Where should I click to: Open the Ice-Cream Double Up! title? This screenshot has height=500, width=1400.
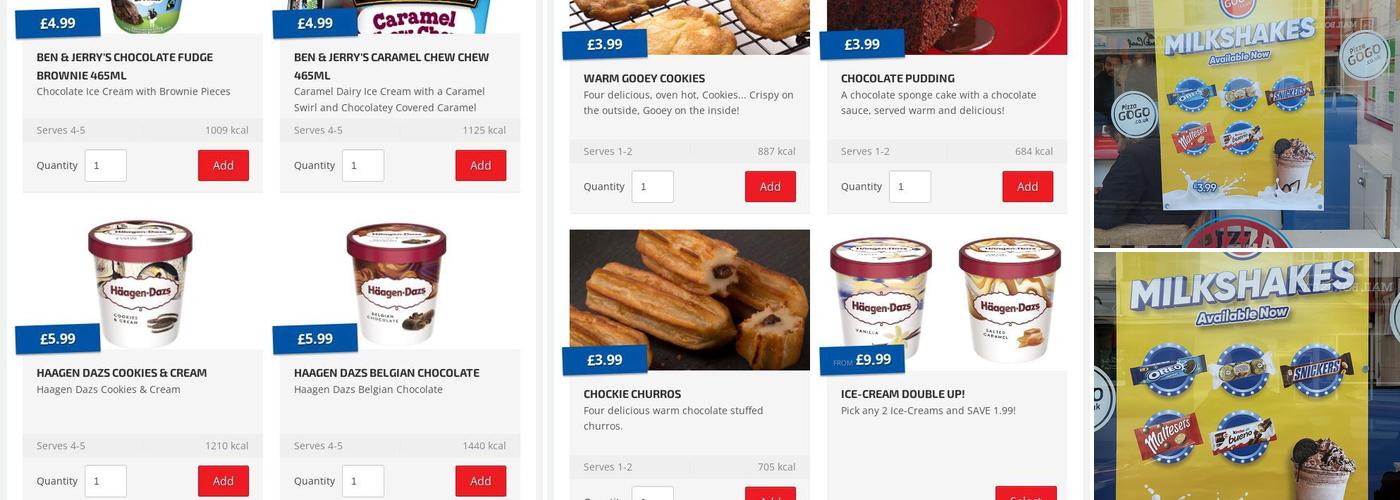(903, 394)
